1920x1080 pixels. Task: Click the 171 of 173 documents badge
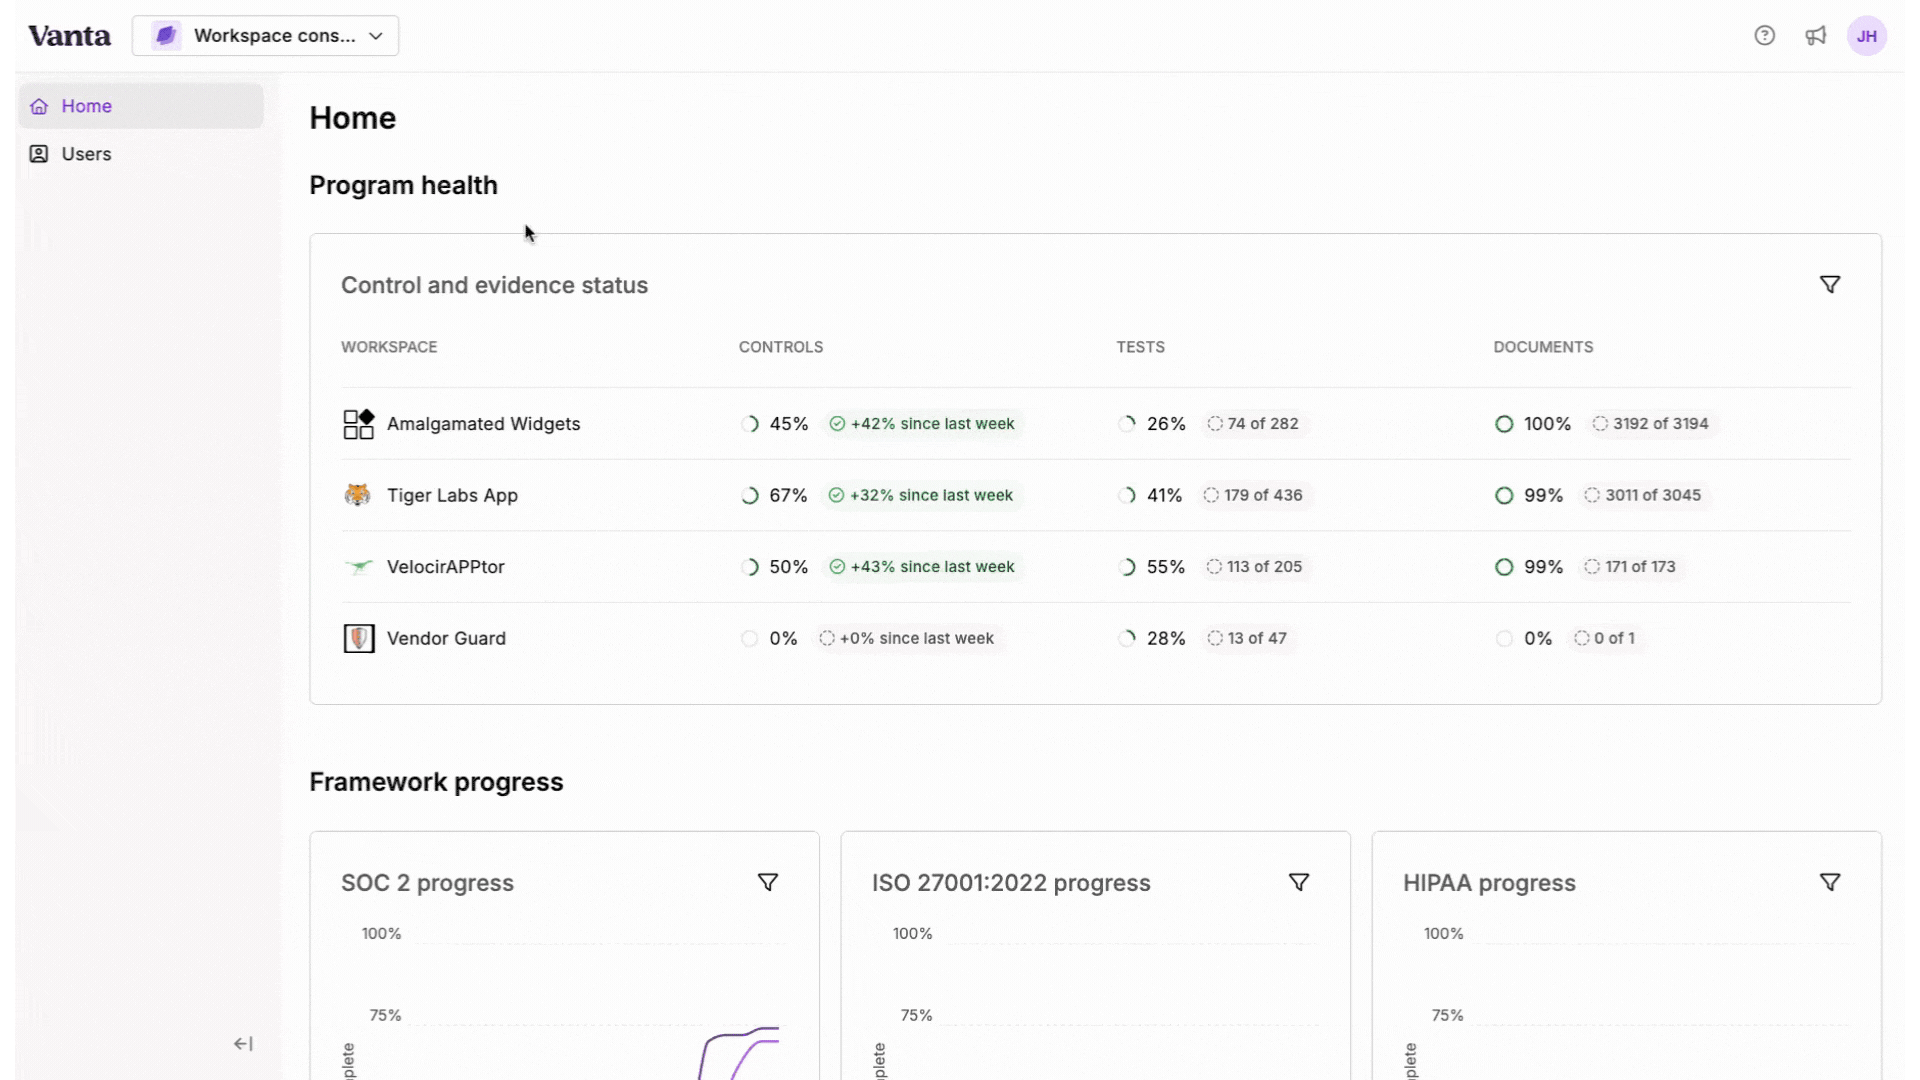click(1630, 567)
